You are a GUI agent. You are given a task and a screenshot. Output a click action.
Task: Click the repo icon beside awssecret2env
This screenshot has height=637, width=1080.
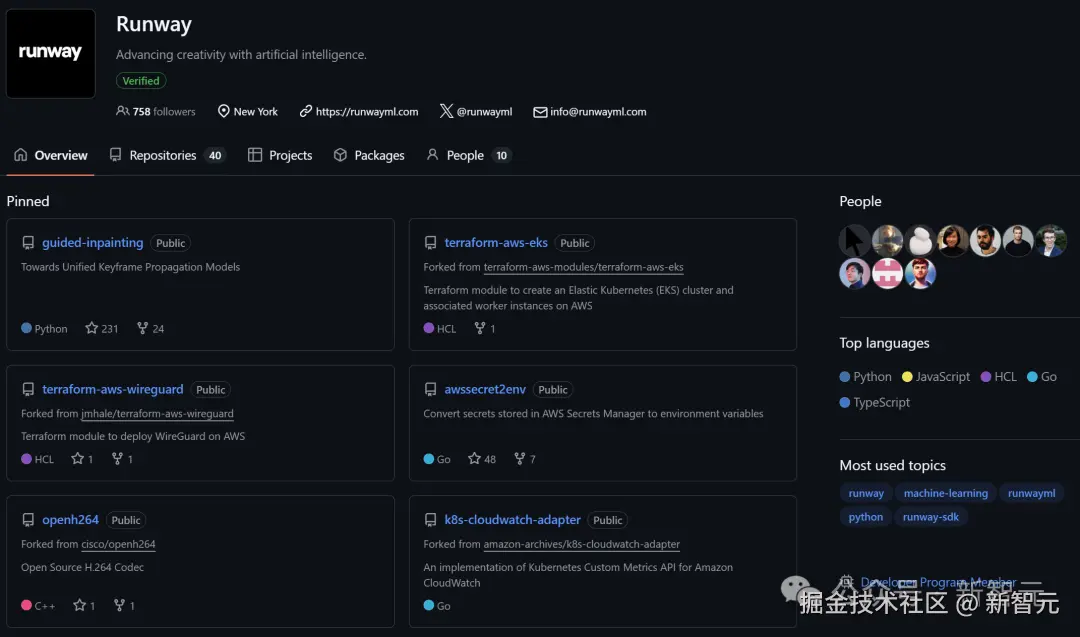(x=430, y=390)
